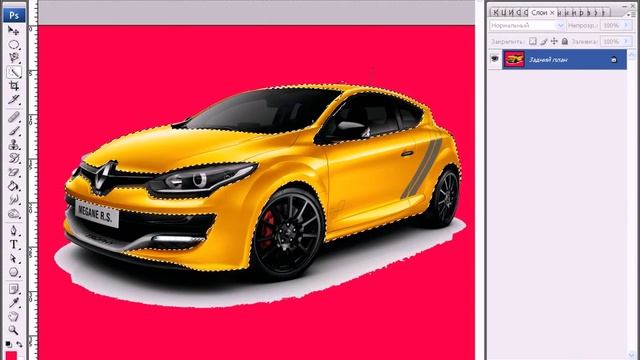Select the Ellipse shape tool
Image resolution: width=640 pixels, height=360 pixels.
13,272
